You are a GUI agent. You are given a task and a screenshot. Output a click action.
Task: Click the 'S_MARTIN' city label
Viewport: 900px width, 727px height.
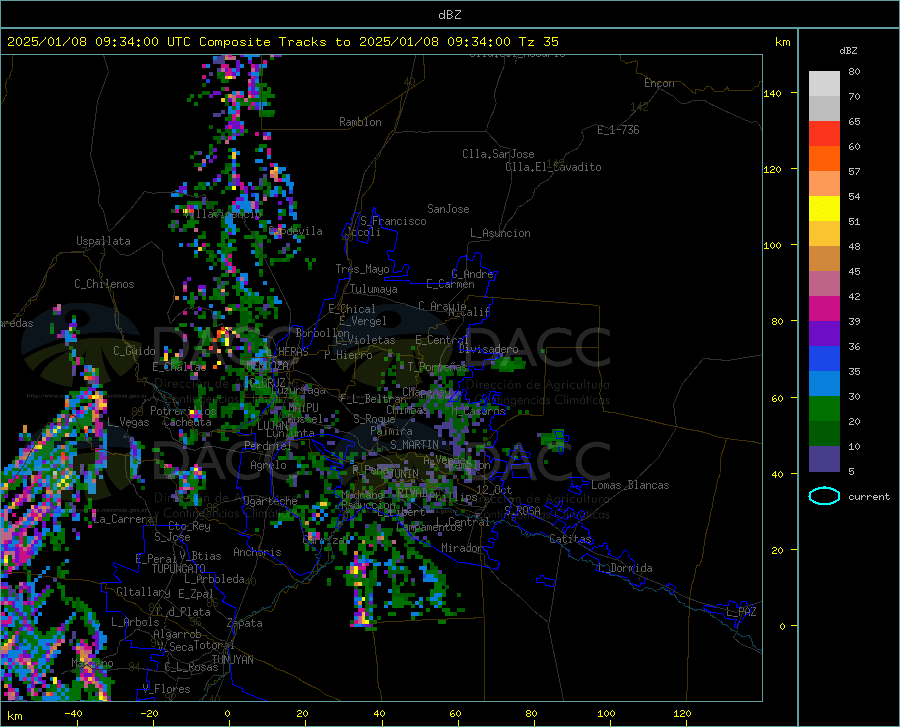[414, 445]
